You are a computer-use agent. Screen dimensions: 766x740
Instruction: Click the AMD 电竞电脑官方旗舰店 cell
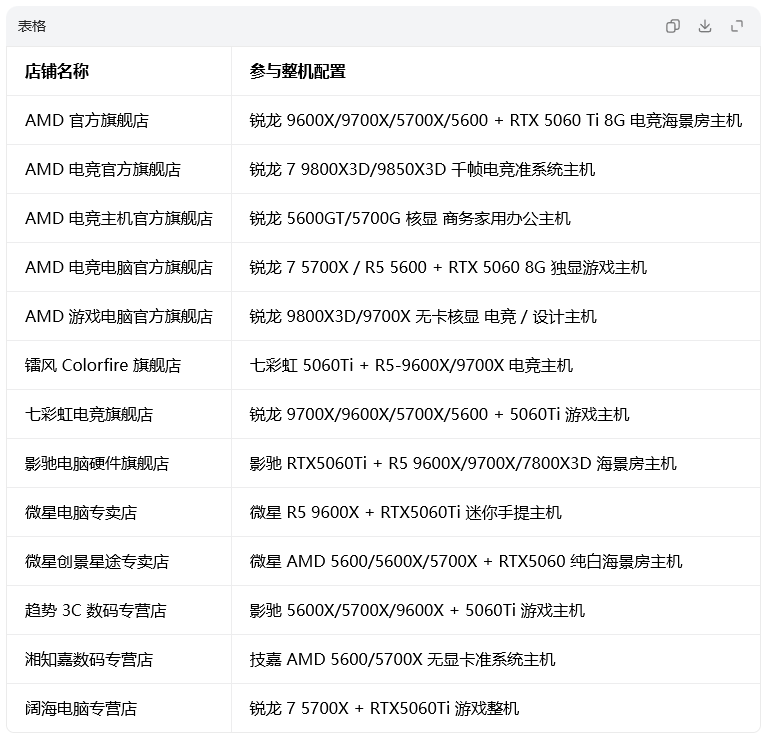(119, 268)
